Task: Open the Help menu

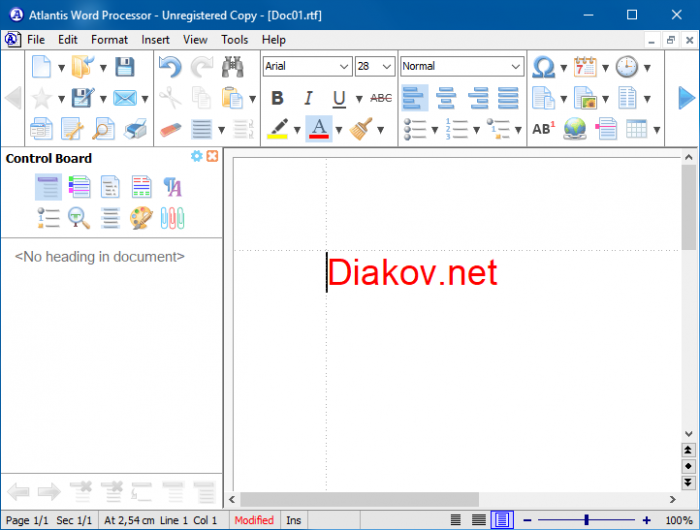Action: pyautogui.click(x=274, y=40)
